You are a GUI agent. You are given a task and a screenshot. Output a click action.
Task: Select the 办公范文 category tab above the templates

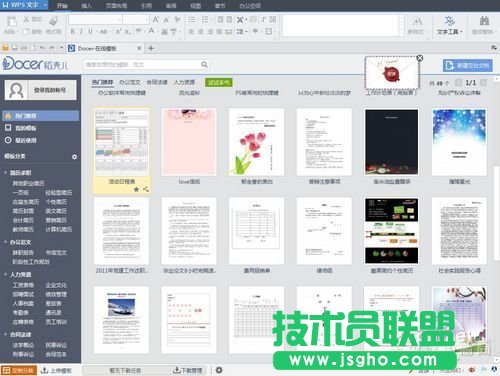(130, 82)
